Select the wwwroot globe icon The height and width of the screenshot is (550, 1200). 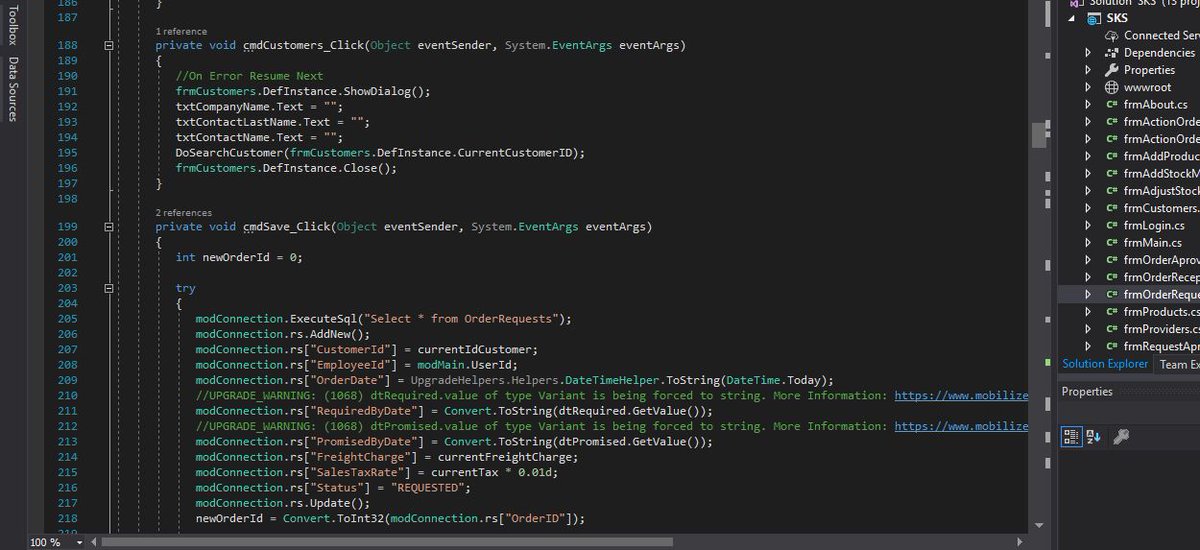1112,87
